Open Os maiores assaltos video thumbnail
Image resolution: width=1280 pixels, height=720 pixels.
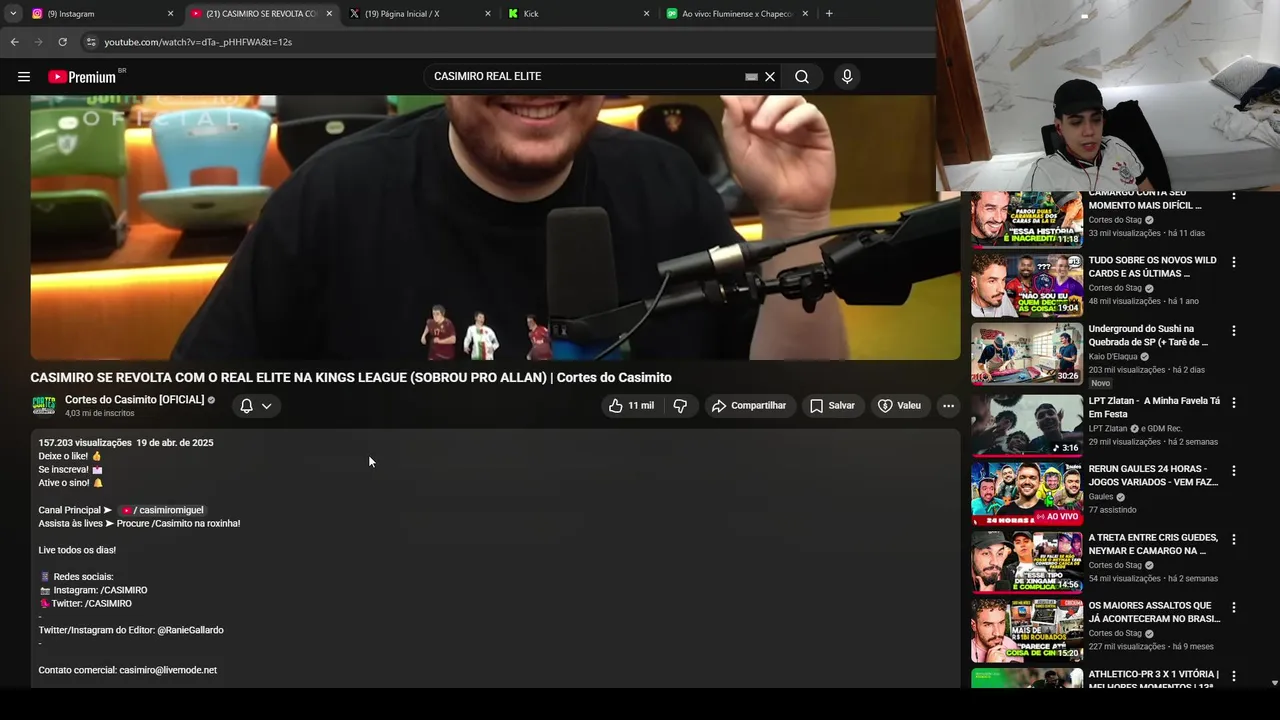coord(1027,630)
